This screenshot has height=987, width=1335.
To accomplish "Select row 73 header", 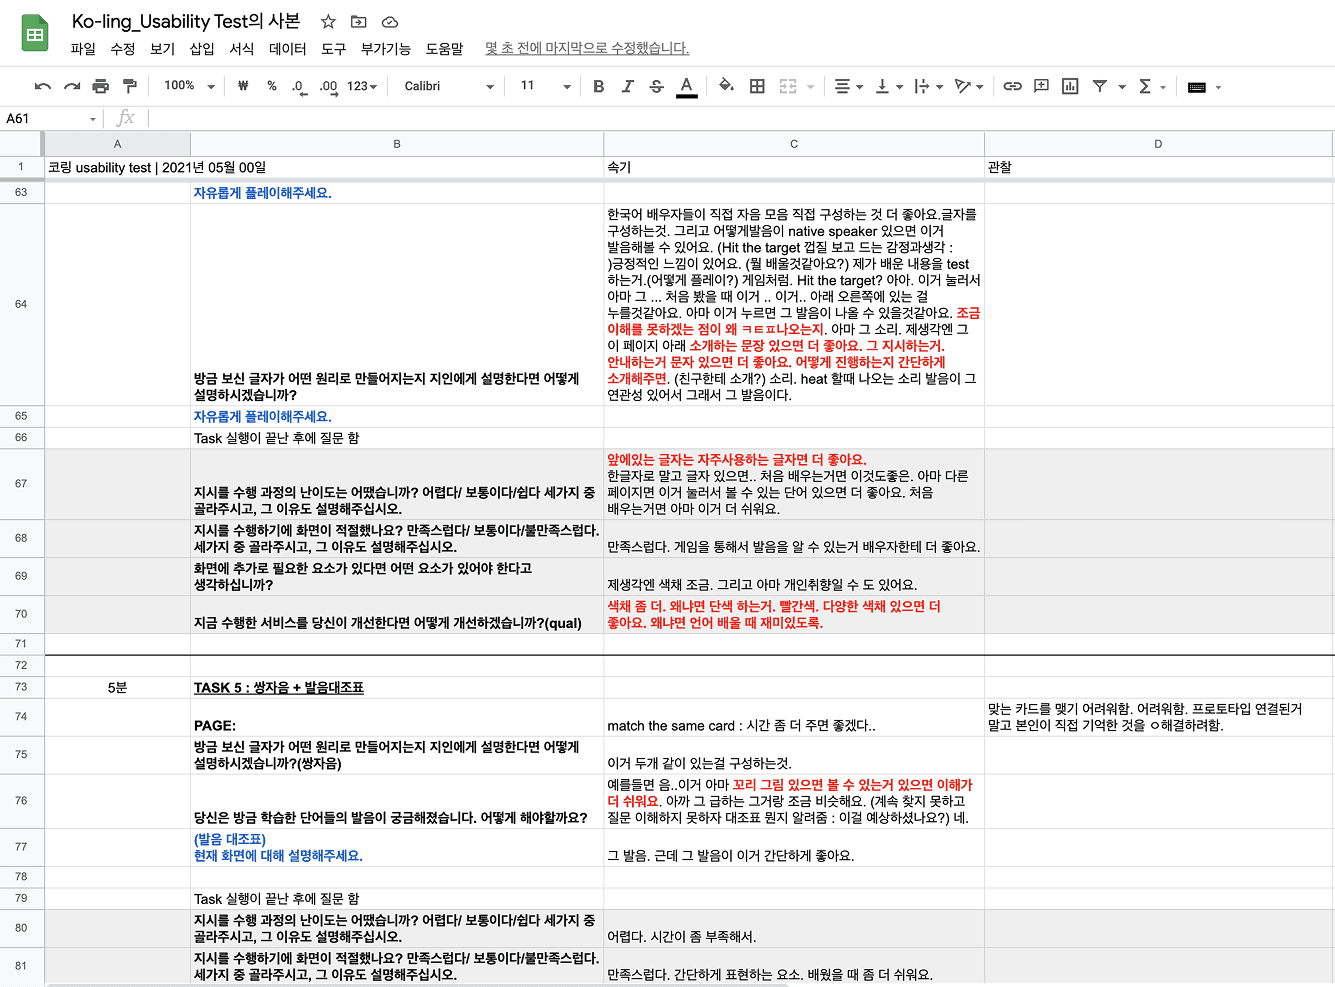I will tap(21, 687).
